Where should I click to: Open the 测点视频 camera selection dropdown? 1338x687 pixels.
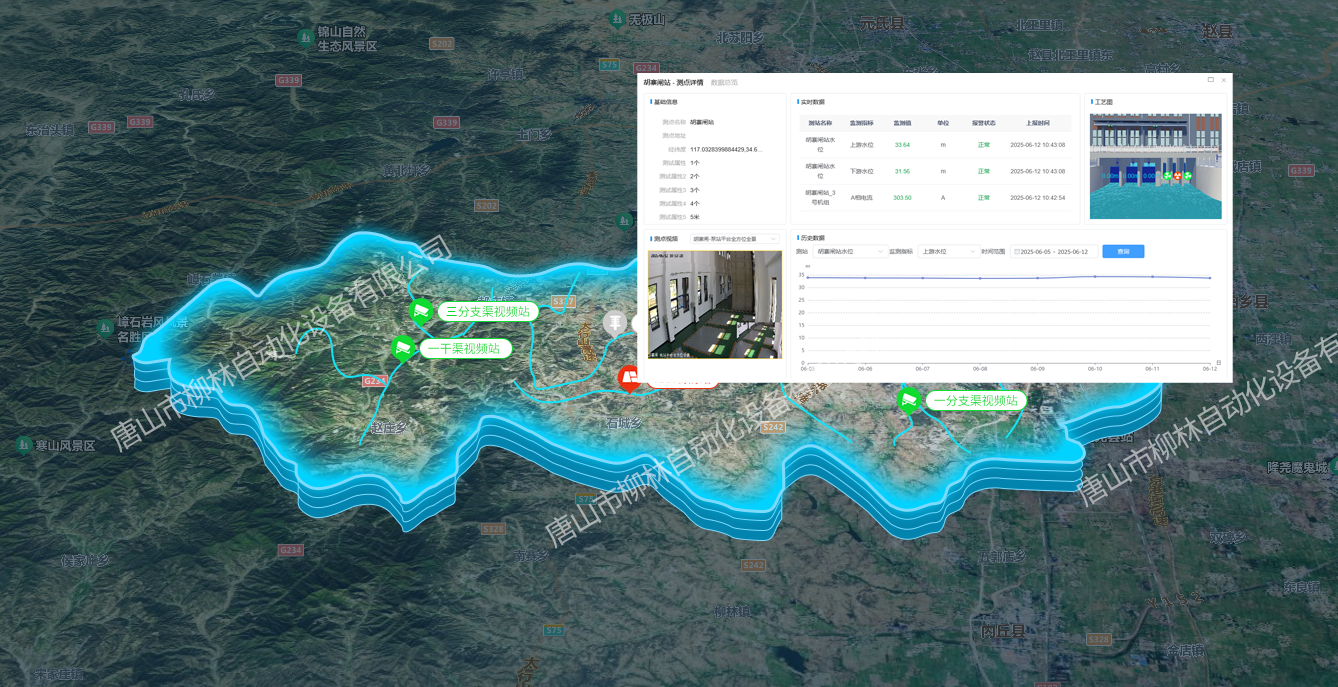click(x=735, y=239)
